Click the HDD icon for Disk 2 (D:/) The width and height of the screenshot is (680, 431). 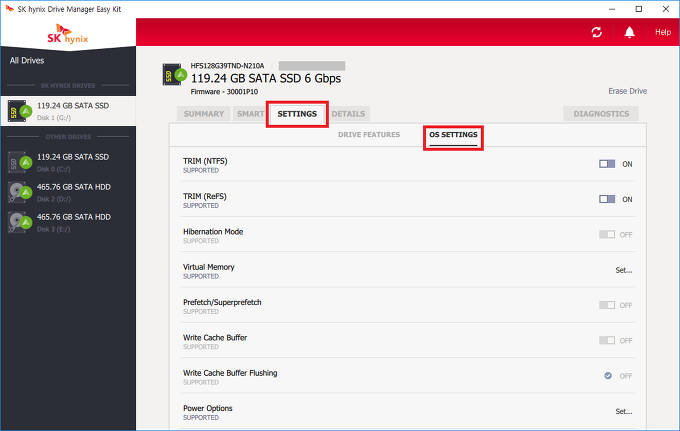[x=20, y=192]
